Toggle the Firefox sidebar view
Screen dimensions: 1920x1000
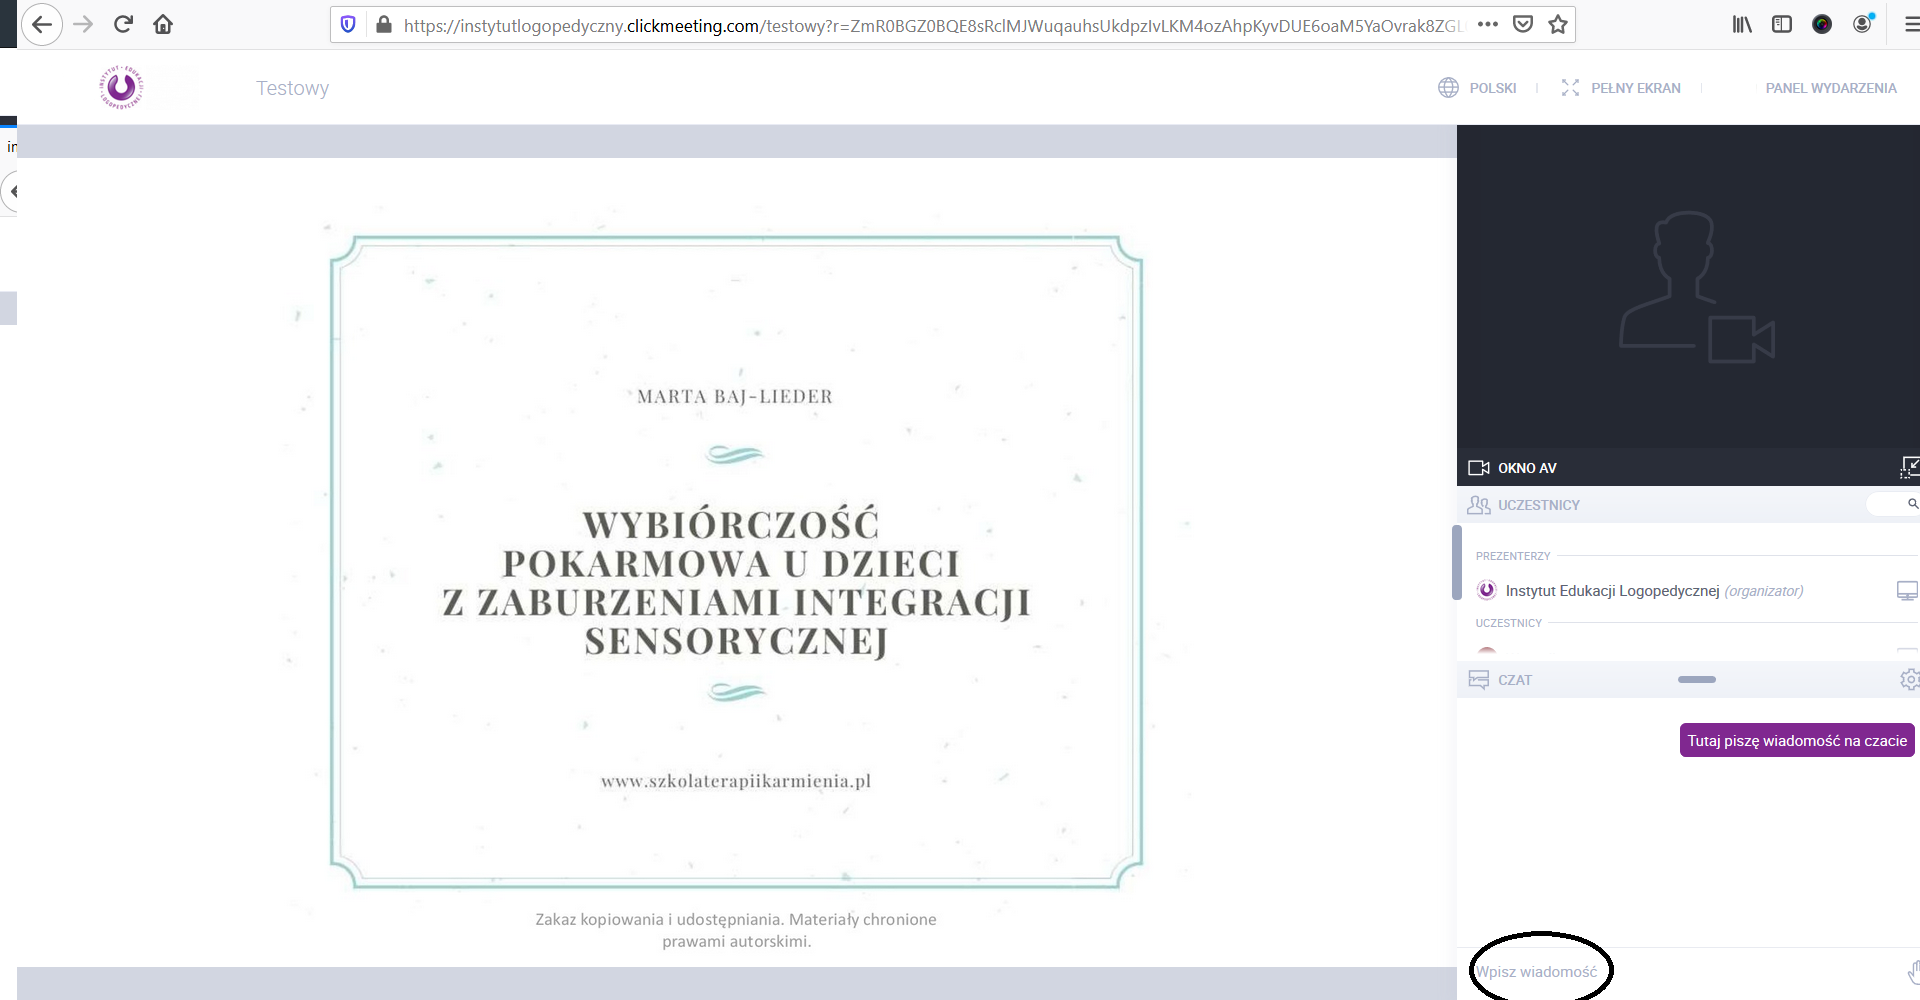coord(1782,25)
